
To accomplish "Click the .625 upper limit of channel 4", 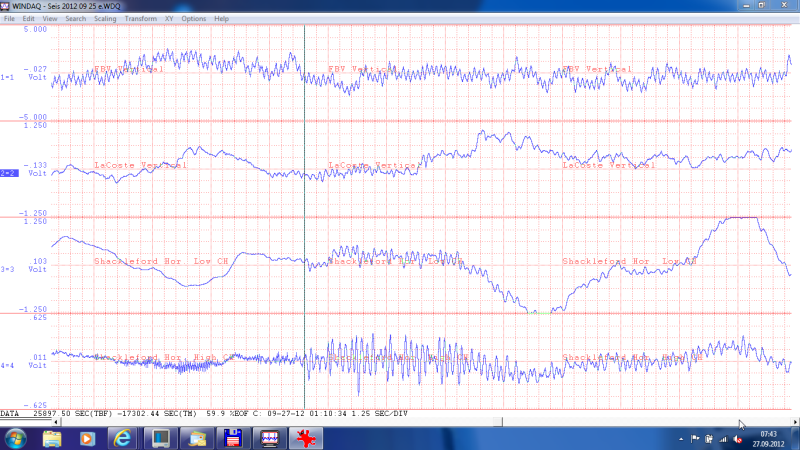I will tap(39, 318).
